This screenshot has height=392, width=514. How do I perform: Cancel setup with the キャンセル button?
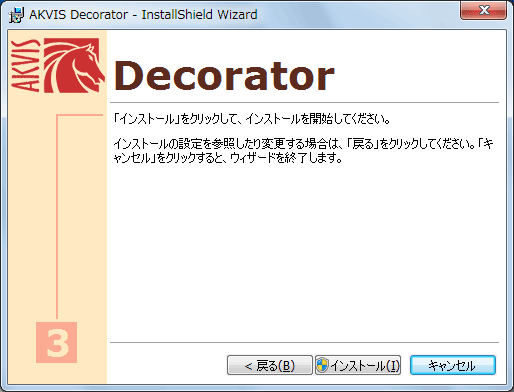coord(453,365)
